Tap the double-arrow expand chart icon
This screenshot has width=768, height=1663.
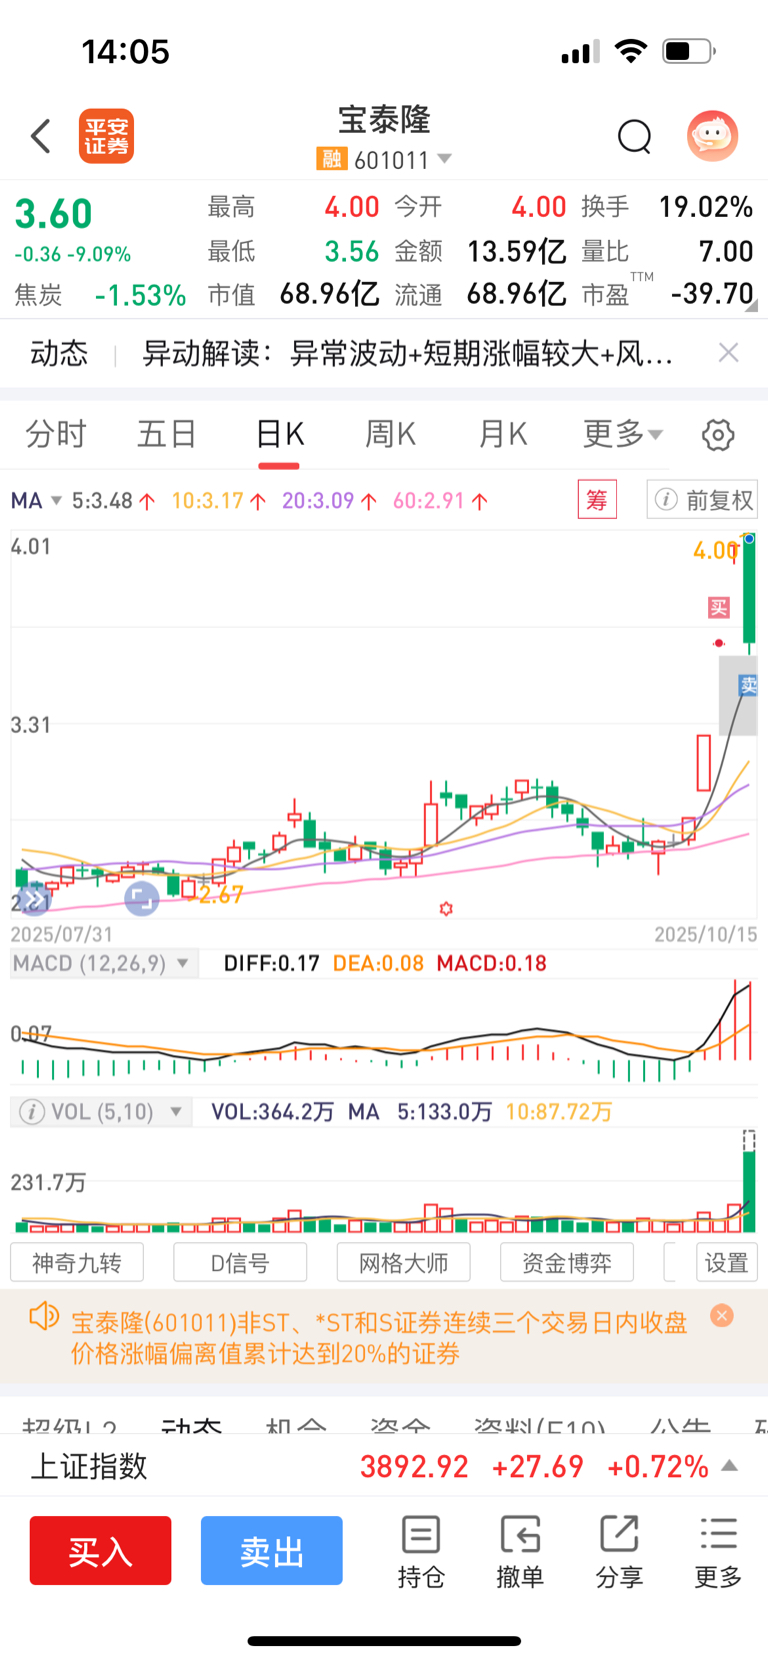tap(33, 900)
